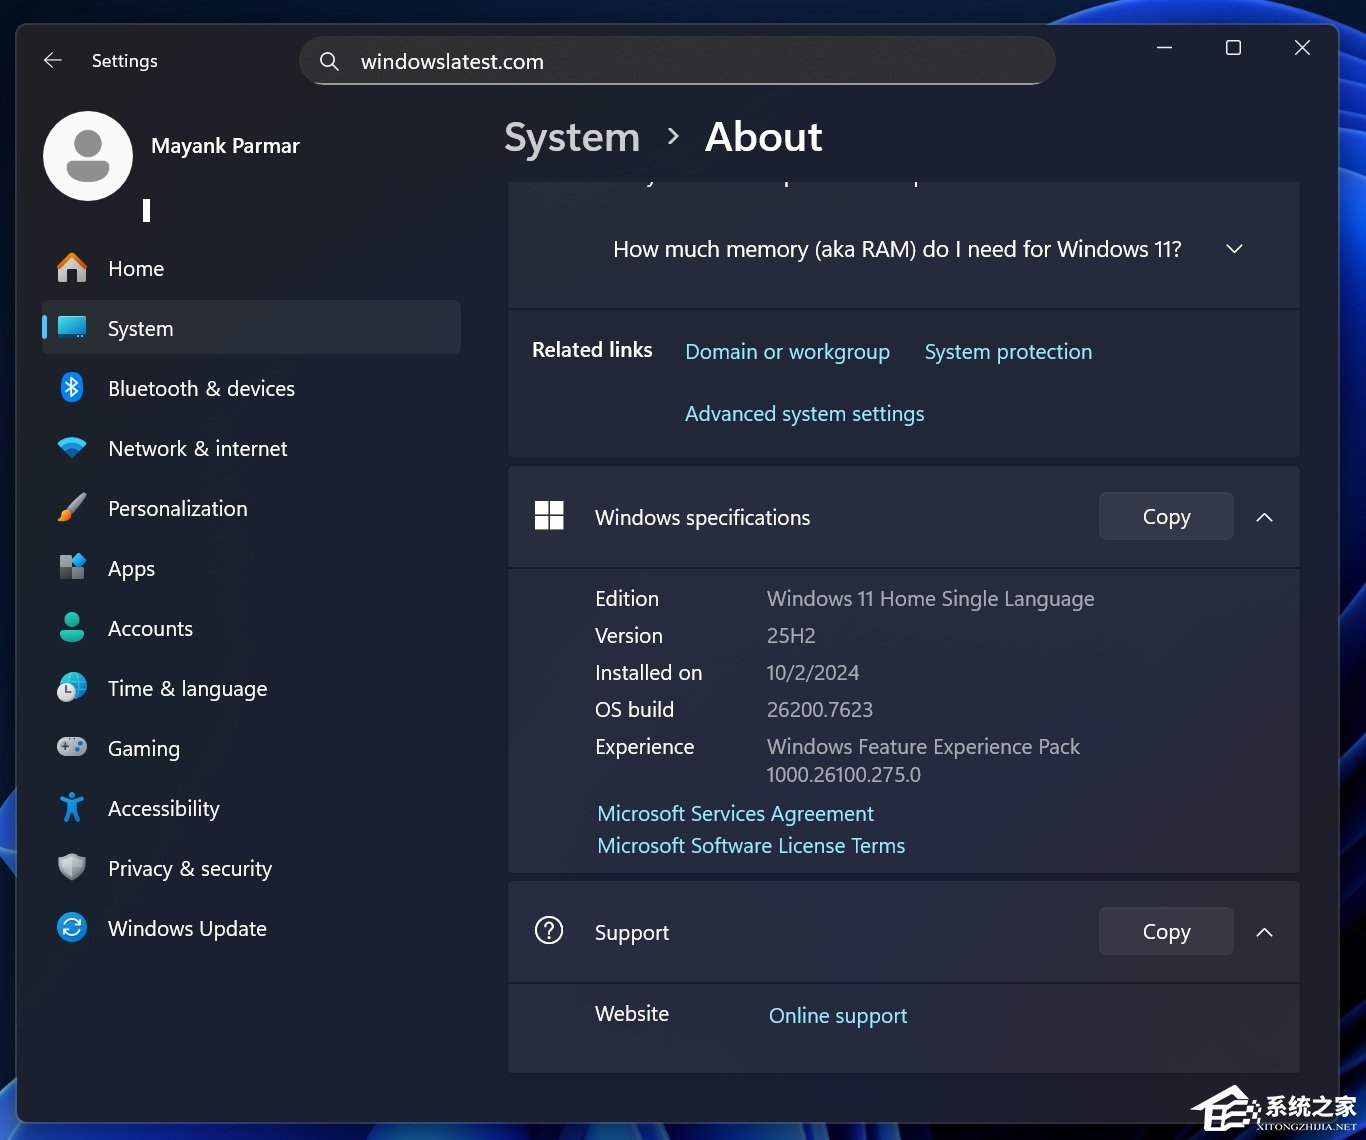1366x1140 pixels.
Task: Click the settings search box
Action: pyautogui.click(x=677, y=61)
